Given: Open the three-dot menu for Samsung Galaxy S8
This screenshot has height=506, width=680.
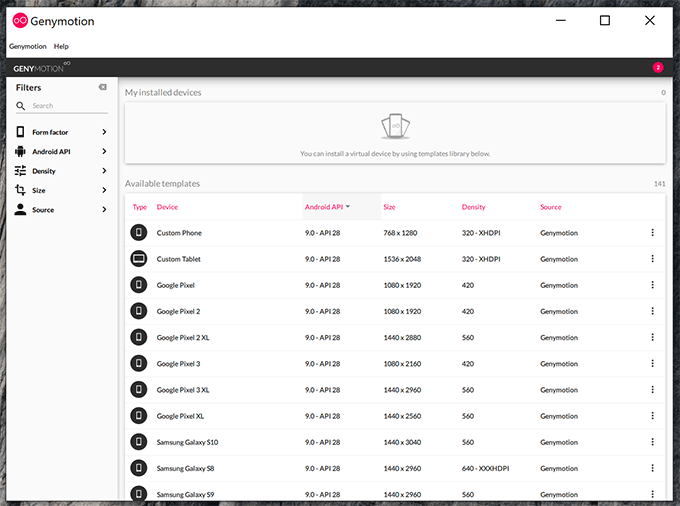Looking at the screenshot, I should coord(652,467).
